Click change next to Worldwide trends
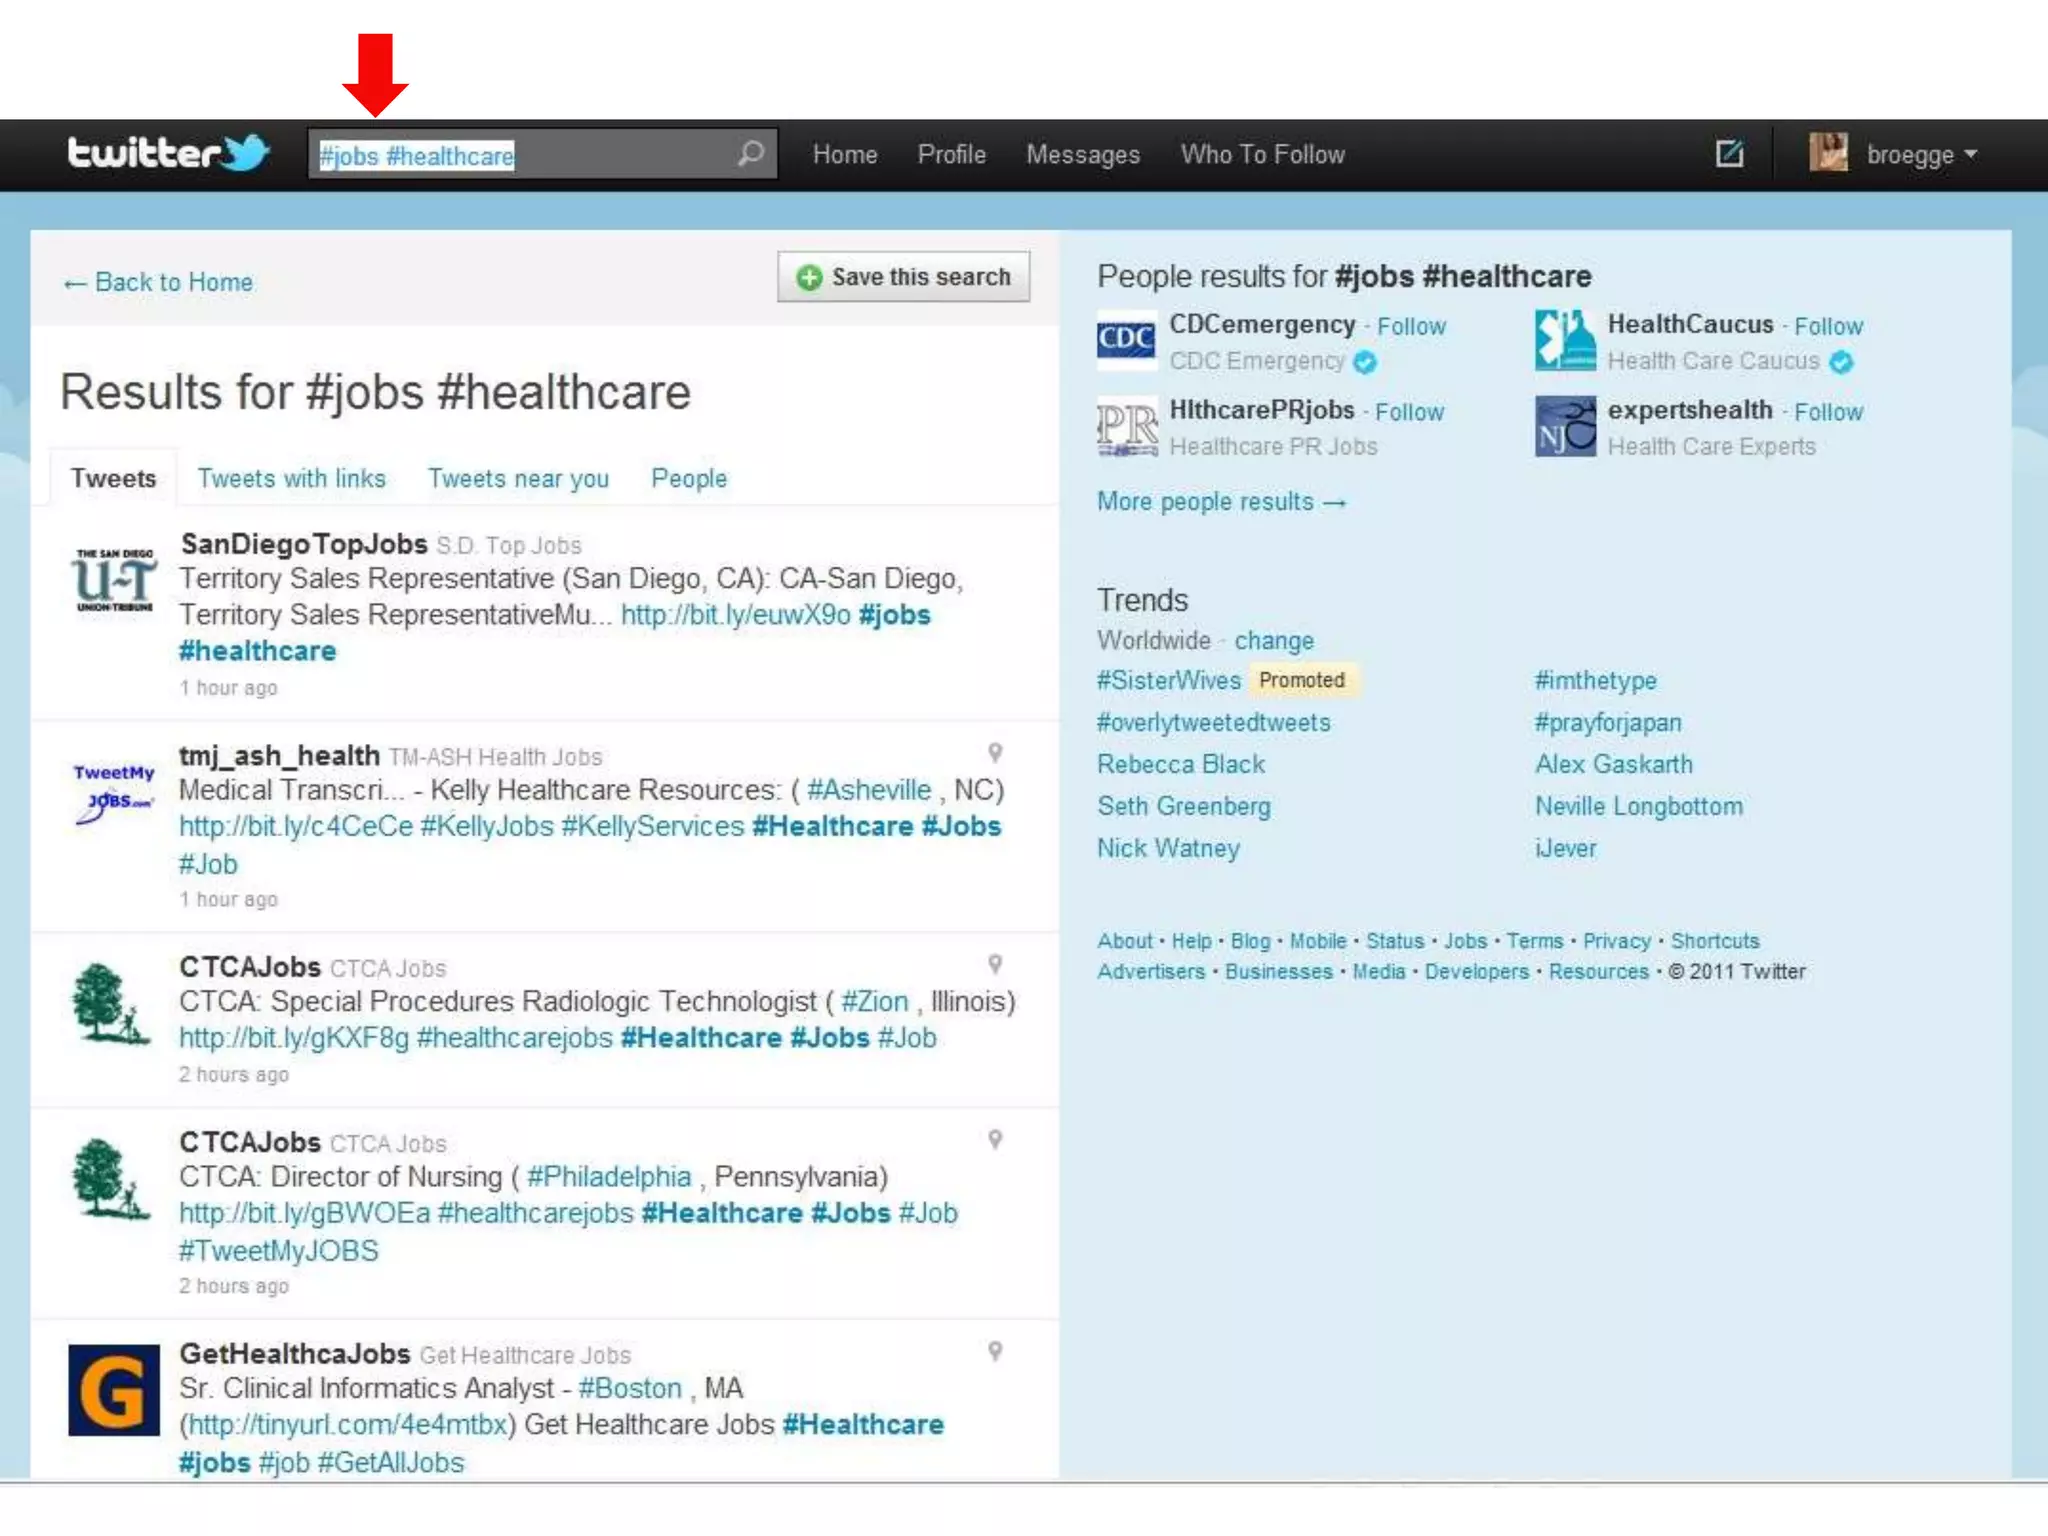Viewport: 2048px width, 1536px height. [x=1274, y=641]
